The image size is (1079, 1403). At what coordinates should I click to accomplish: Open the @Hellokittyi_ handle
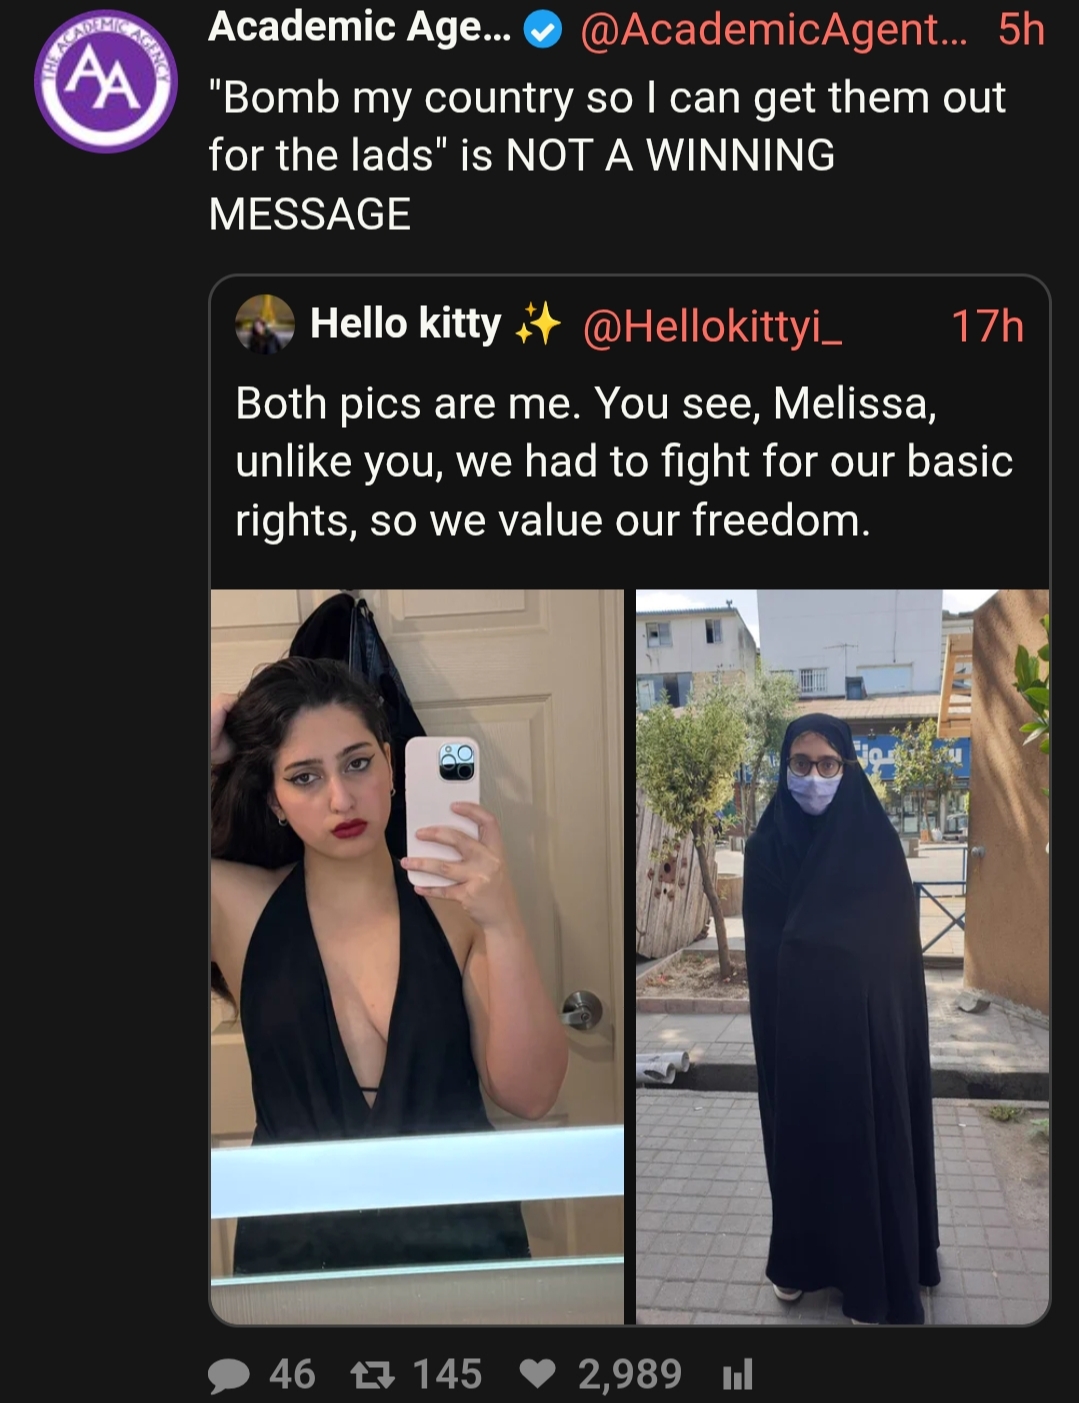point(712,326)
